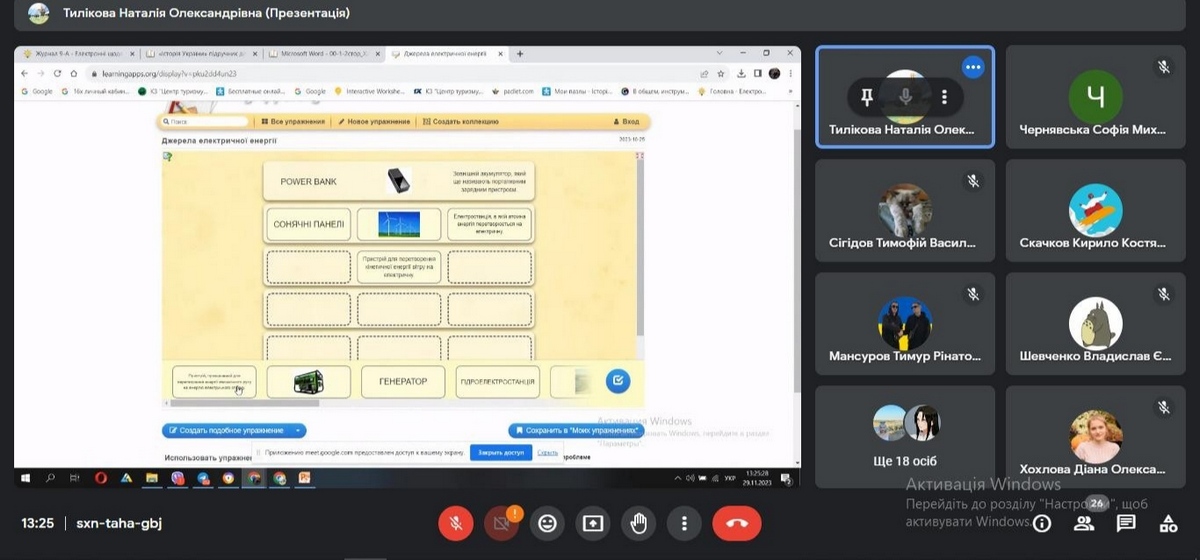Show the participants list panel
Screen dimensions: 1200x560
click(1084, 523)
